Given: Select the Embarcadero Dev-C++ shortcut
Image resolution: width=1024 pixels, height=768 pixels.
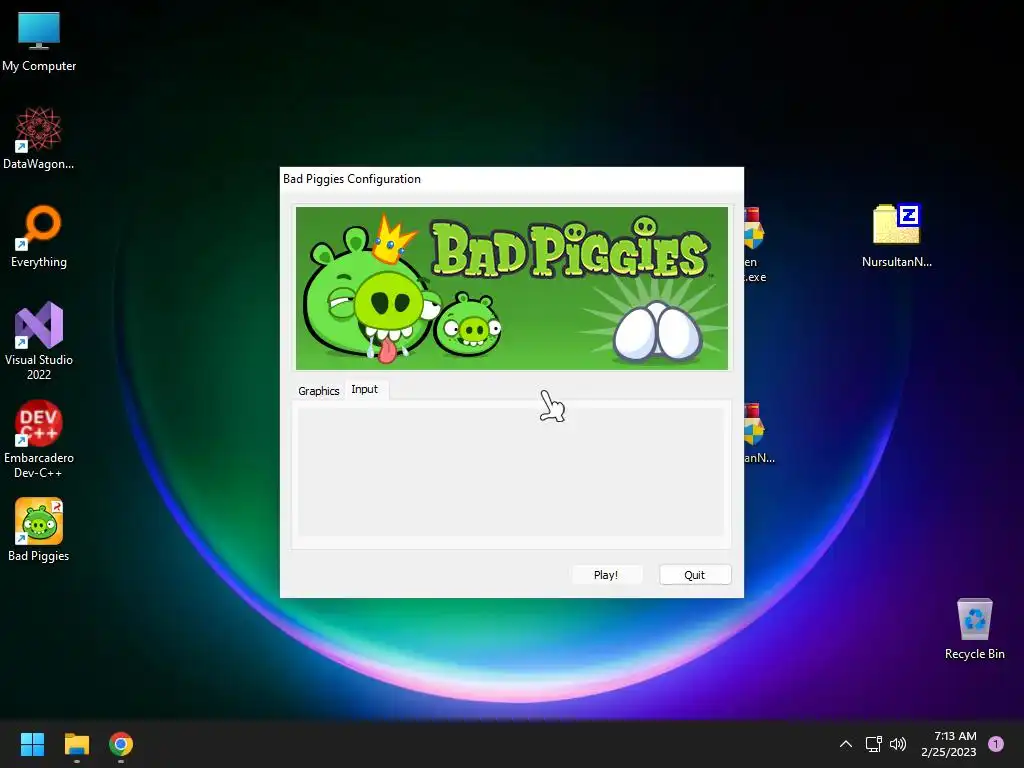Looking at the screenshot, I should pyautogui.click(x=39, y=439).
